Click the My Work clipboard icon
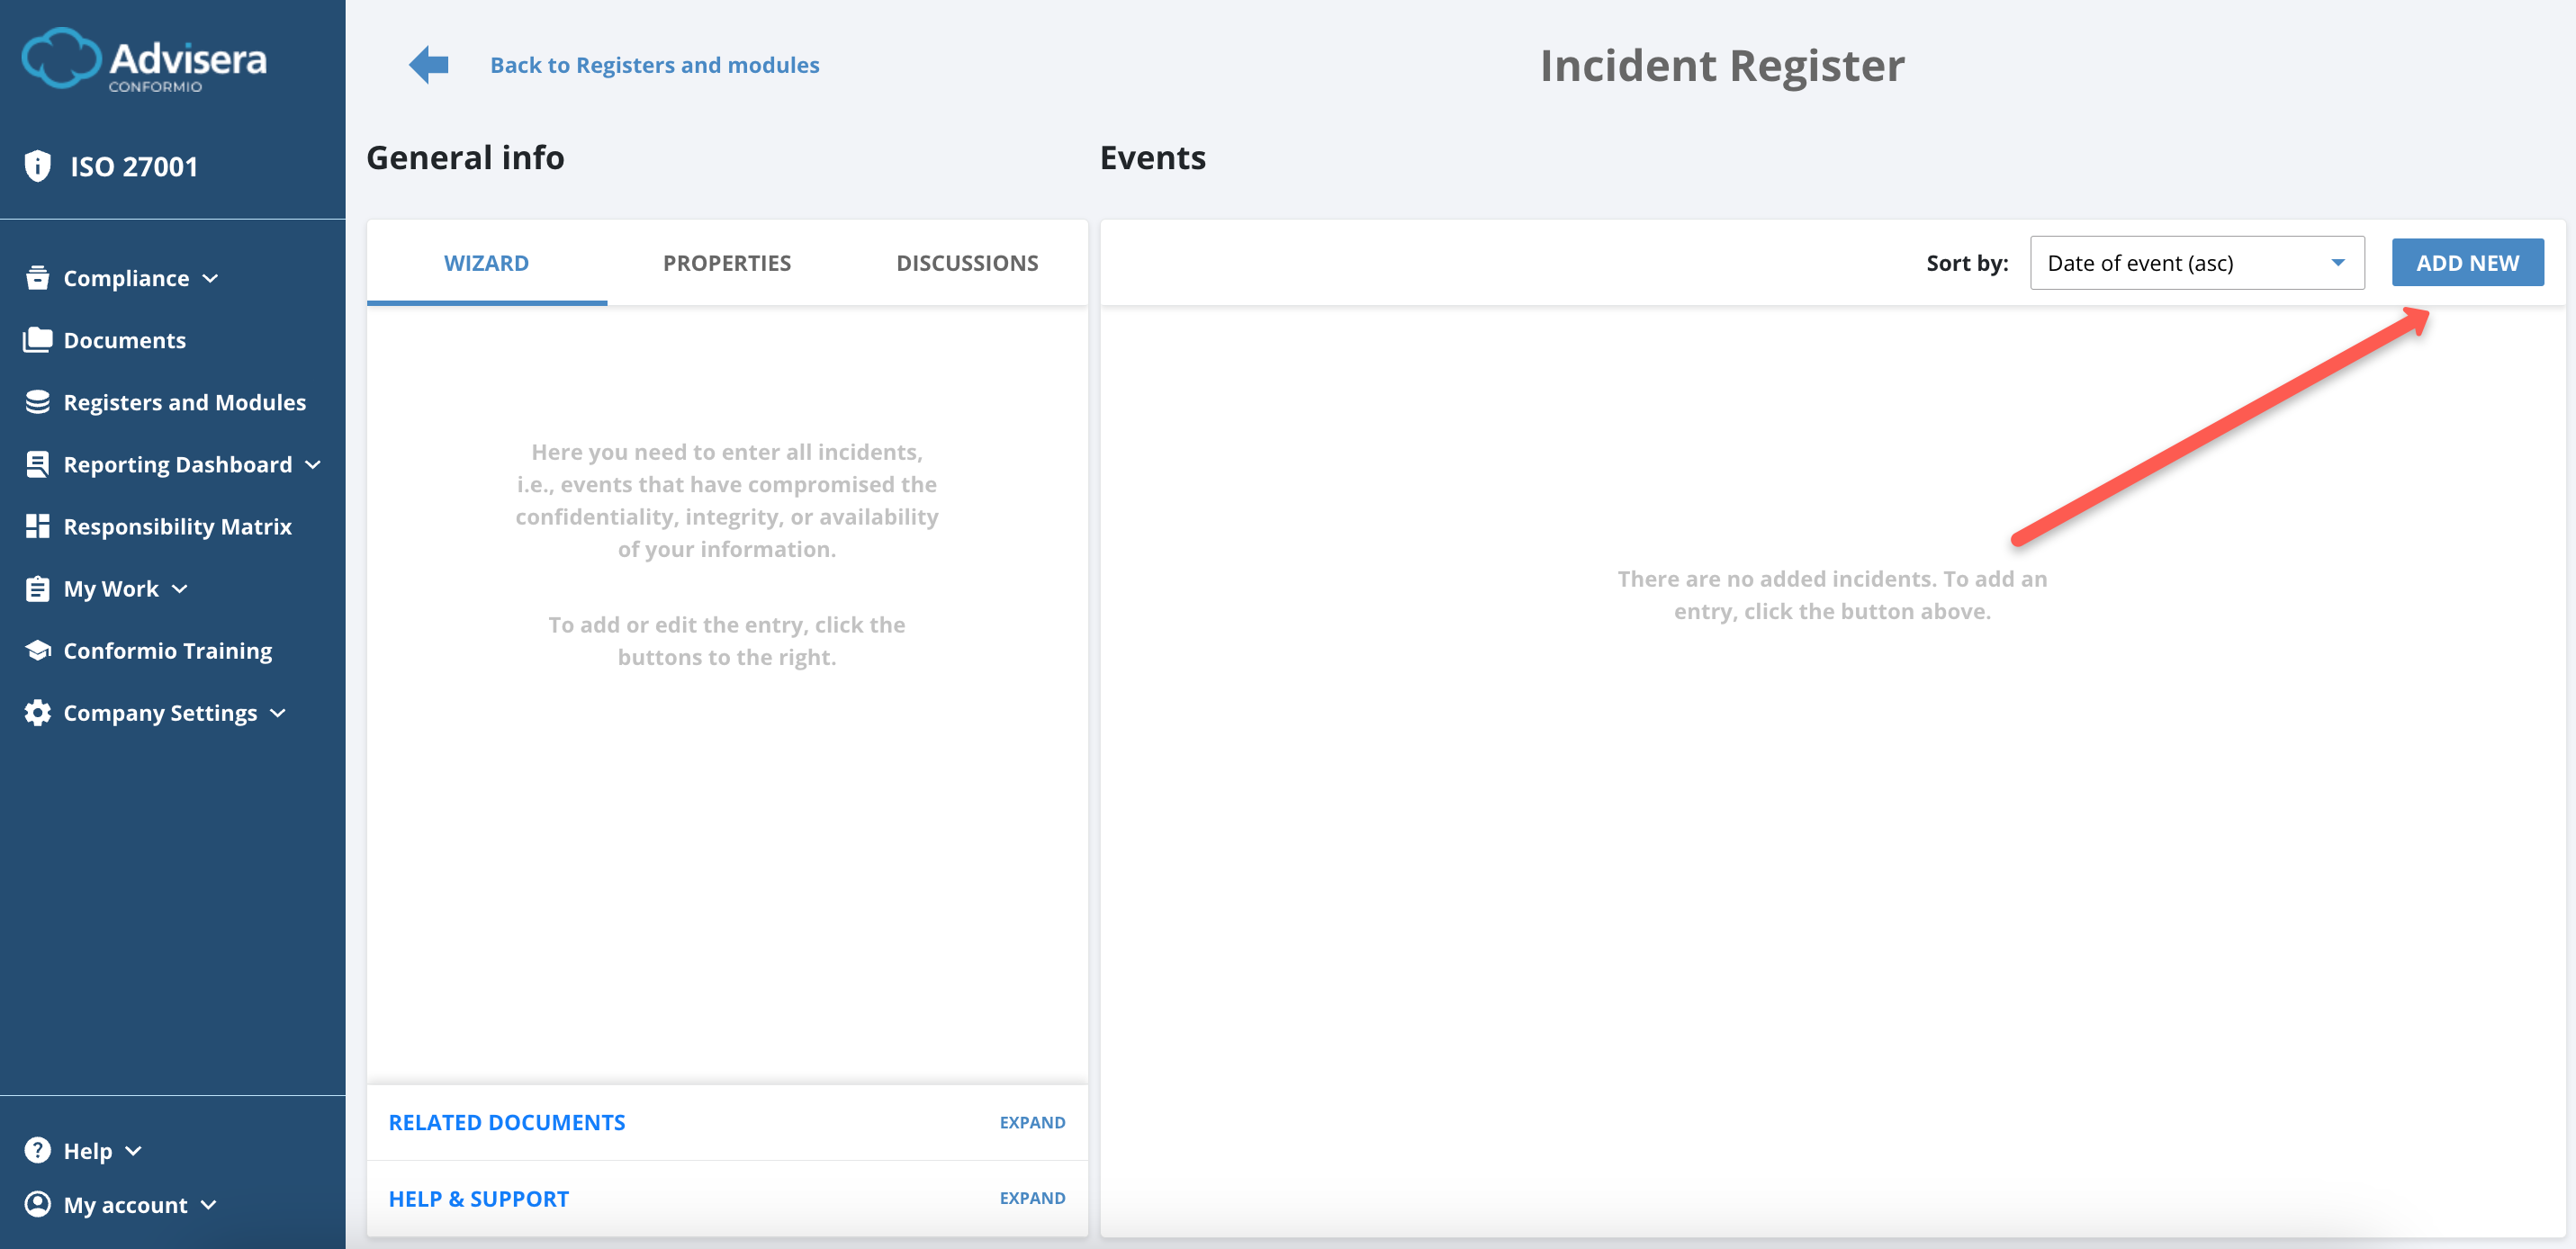2576x1249 pixels. [x=37, y=588]
